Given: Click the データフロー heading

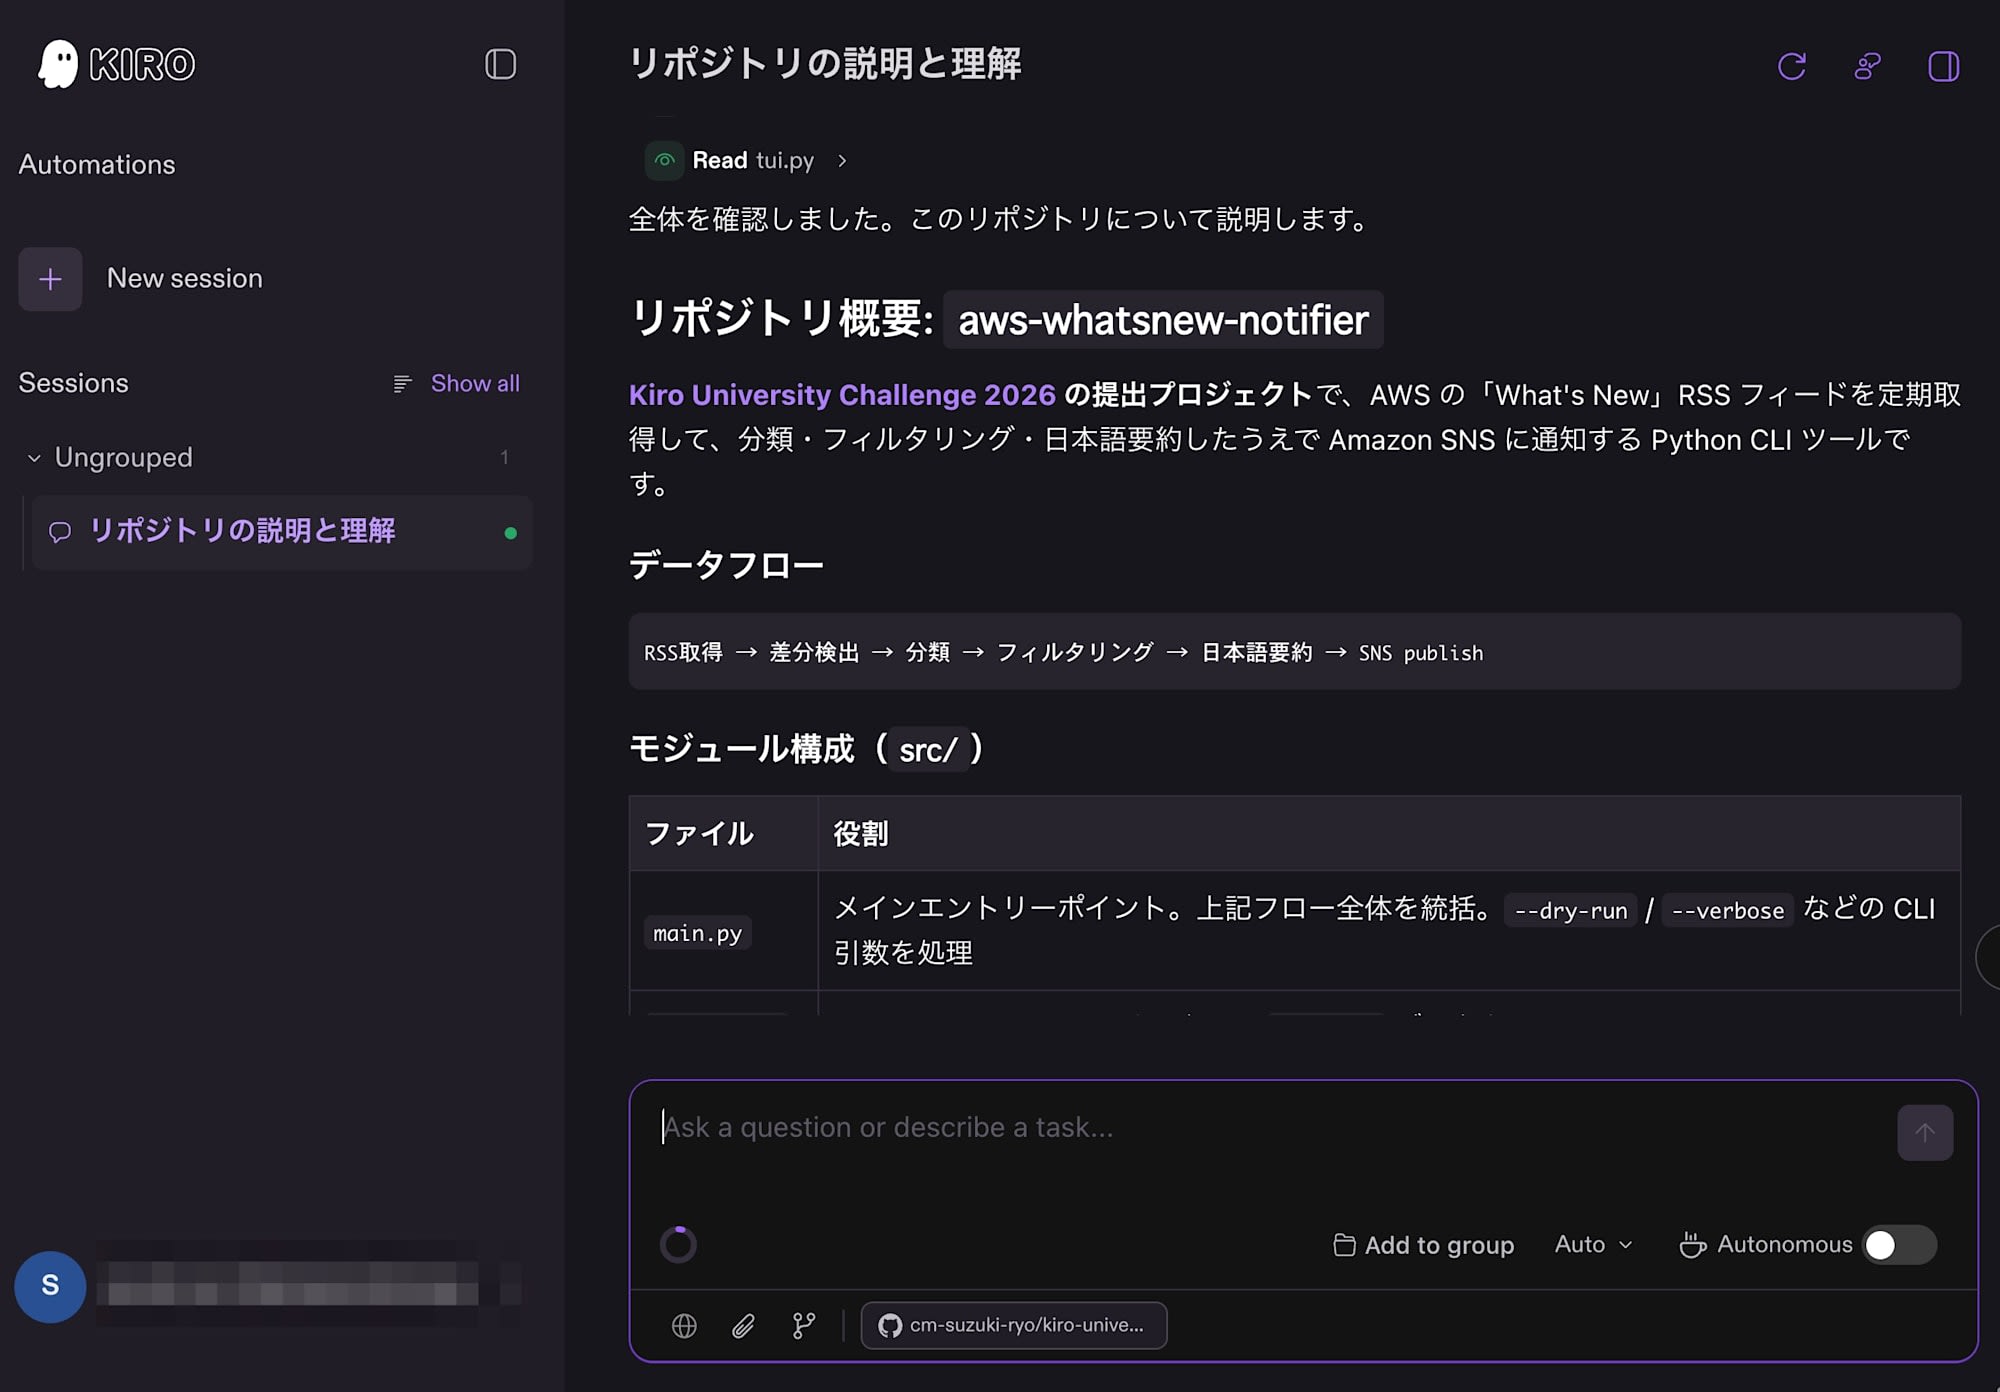Looking at the screenshot, I should point(726,565).
